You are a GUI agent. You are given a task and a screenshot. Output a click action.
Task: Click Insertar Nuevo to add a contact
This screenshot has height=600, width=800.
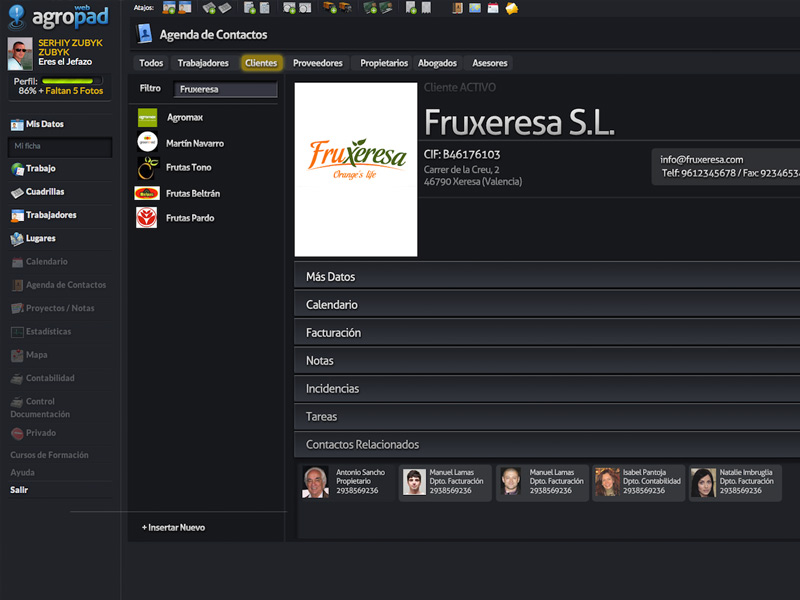[x=174, y=527]
